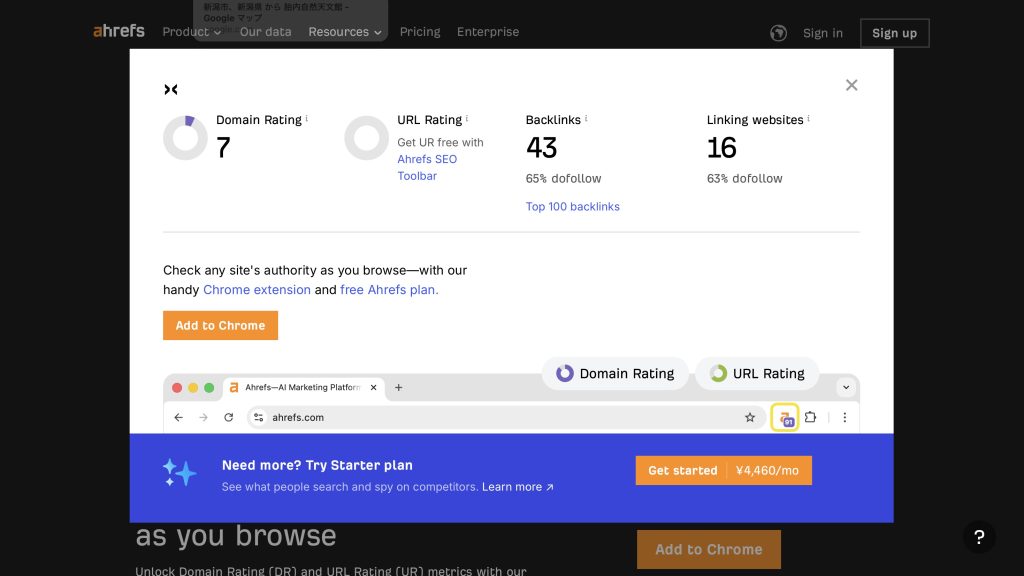Image resolution: width=1024 pixels, height=576 pixels.
Task: Click the Backlinks info icon
Action: coord(586,119)
